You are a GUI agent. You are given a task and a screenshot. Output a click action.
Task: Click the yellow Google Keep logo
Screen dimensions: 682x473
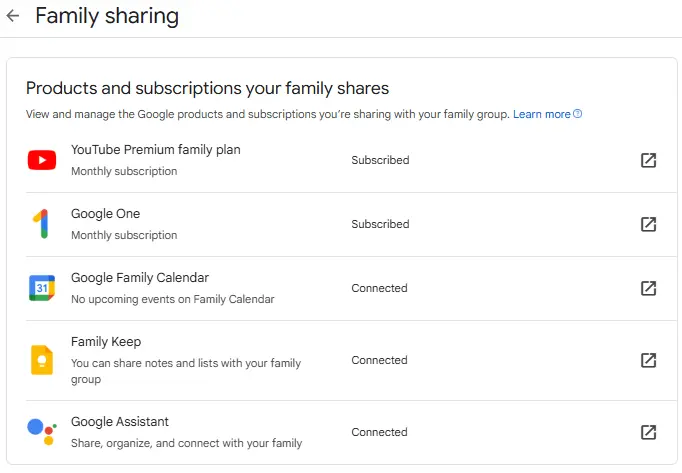[x=42, y=360]
